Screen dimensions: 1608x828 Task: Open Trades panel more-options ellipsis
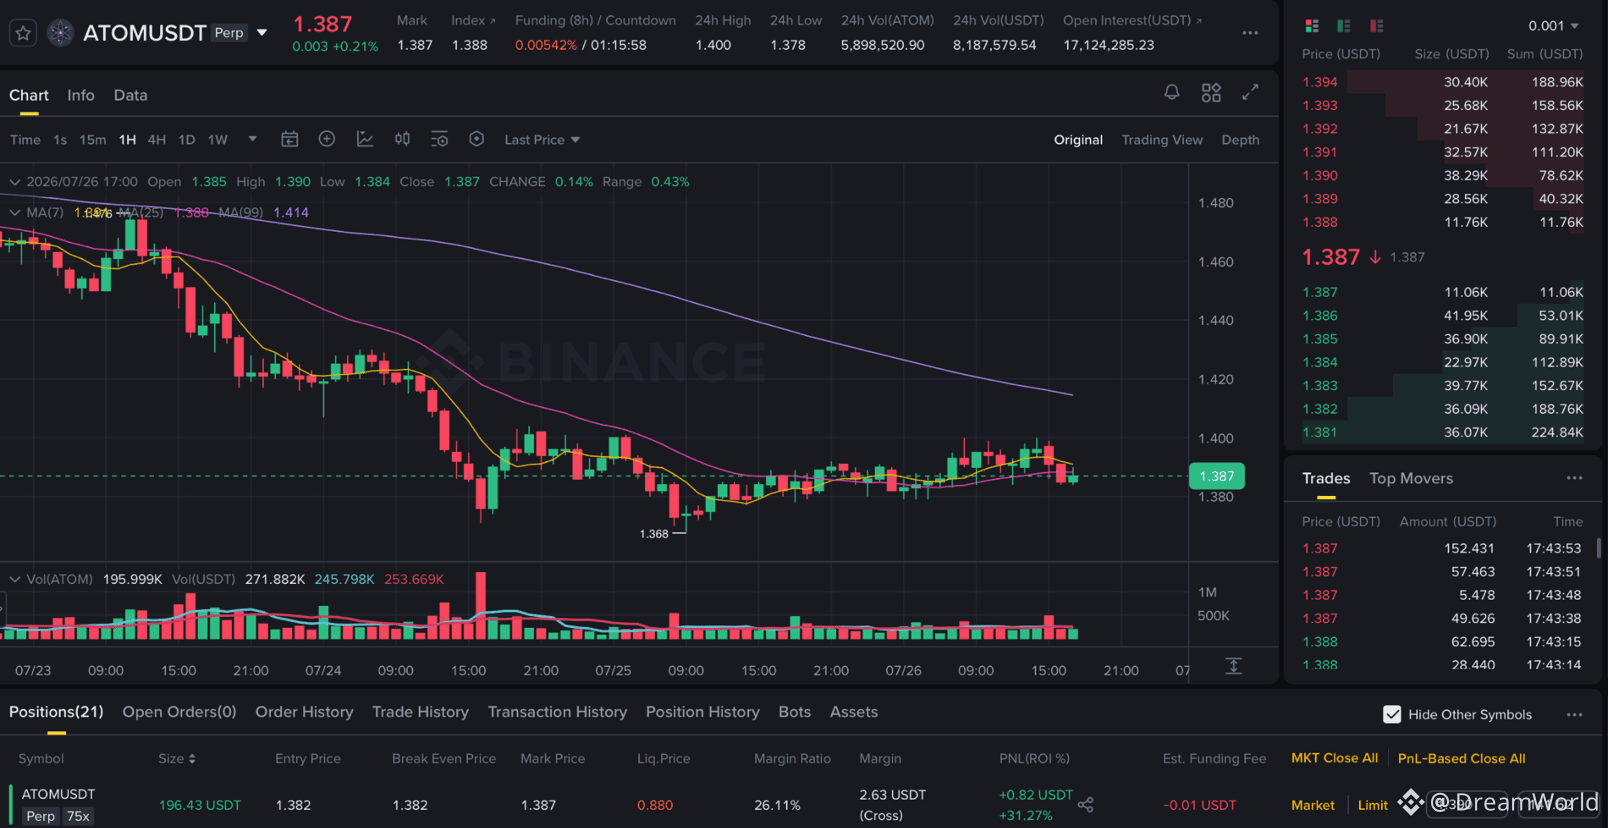[1574, 478]
